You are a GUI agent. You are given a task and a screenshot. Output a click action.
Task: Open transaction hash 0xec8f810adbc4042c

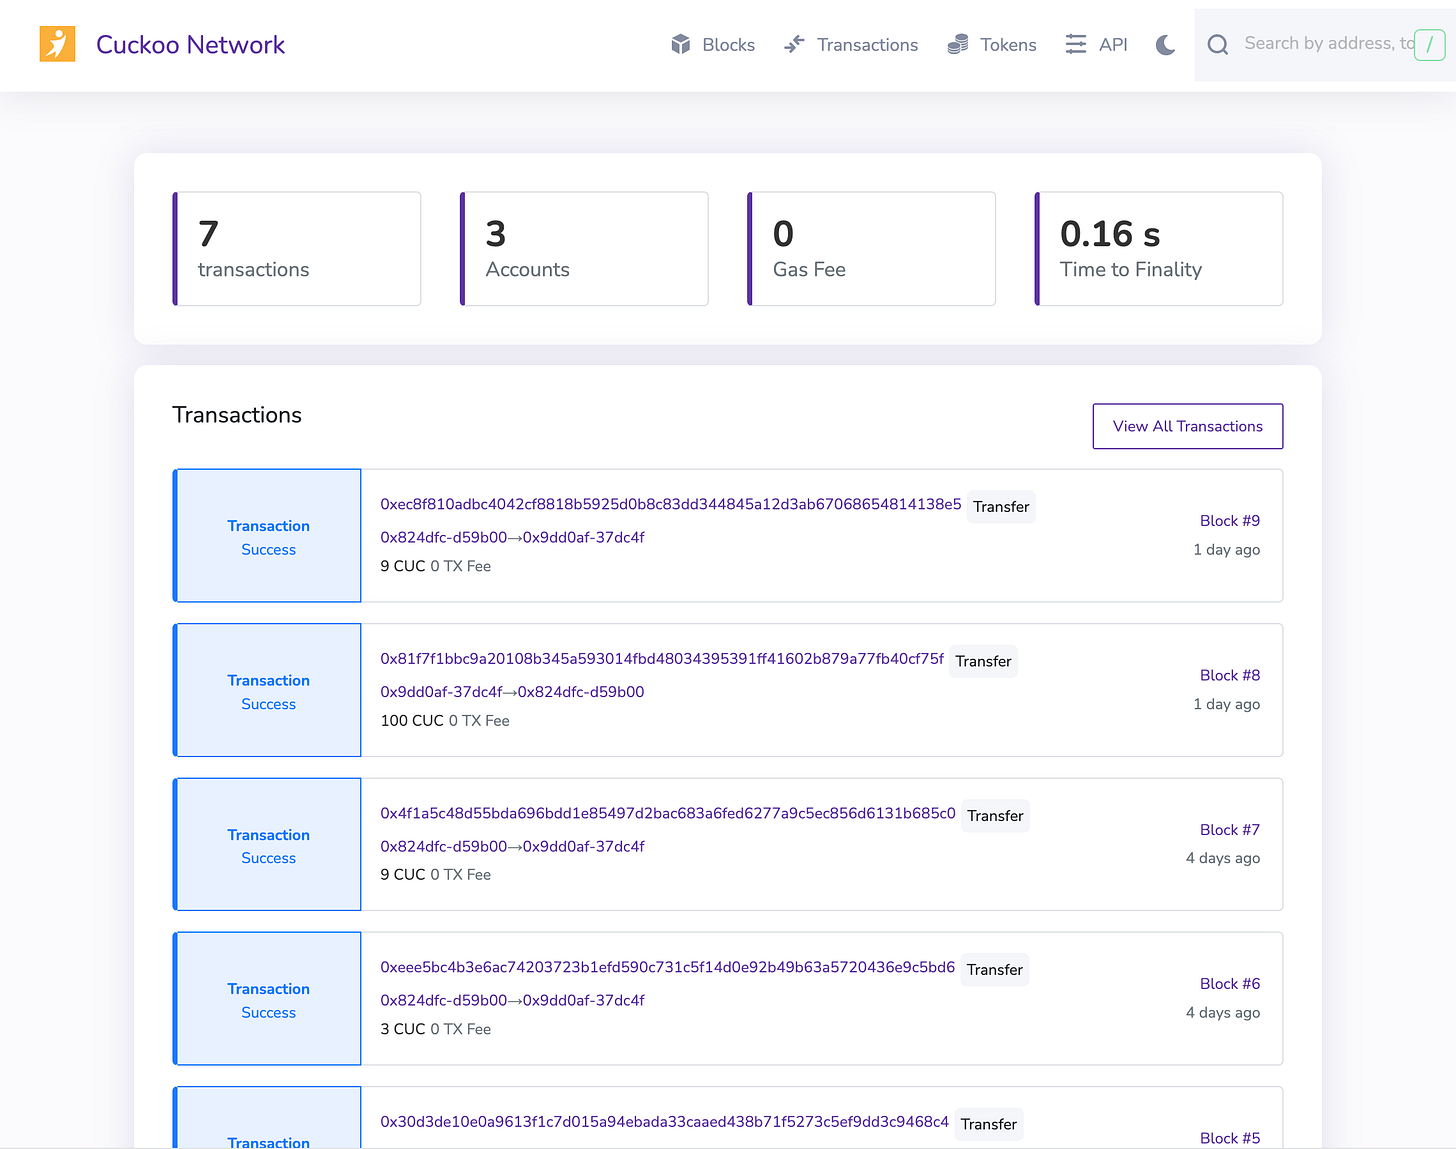[671, 504]
